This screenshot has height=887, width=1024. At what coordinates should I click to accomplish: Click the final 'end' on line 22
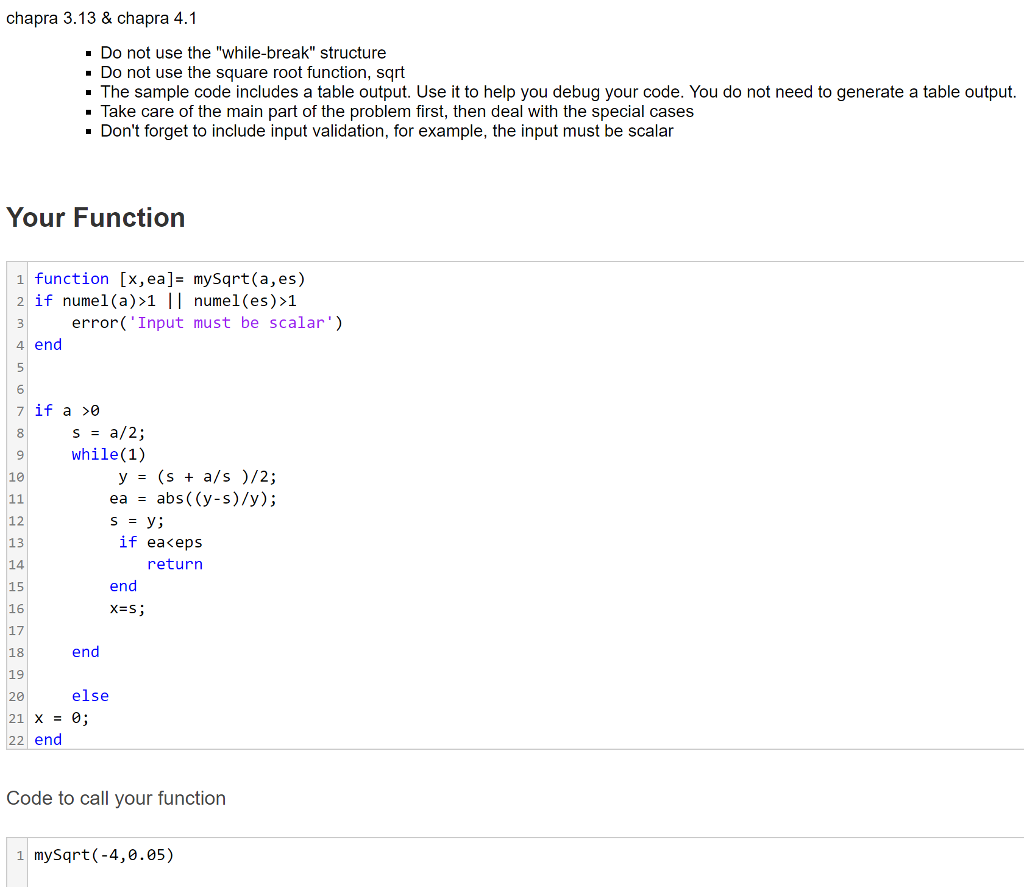pos(47,739)
